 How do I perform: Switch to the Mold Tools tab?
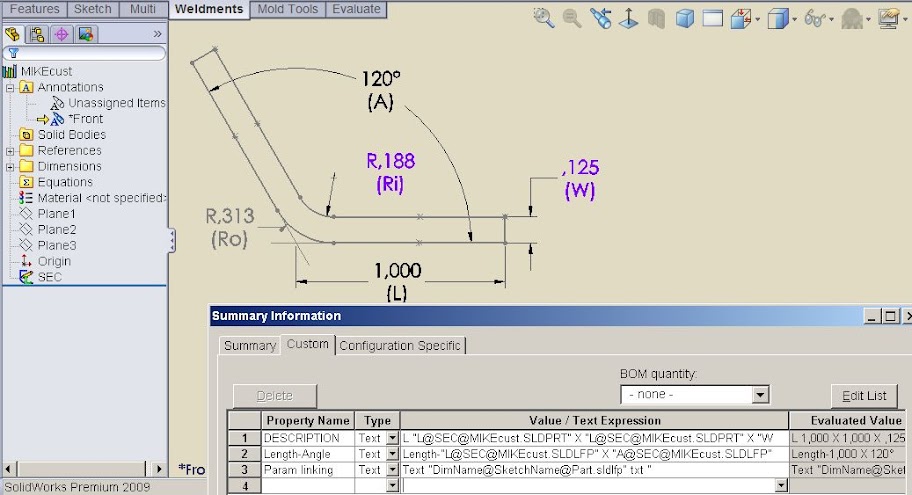coord(287,9)
